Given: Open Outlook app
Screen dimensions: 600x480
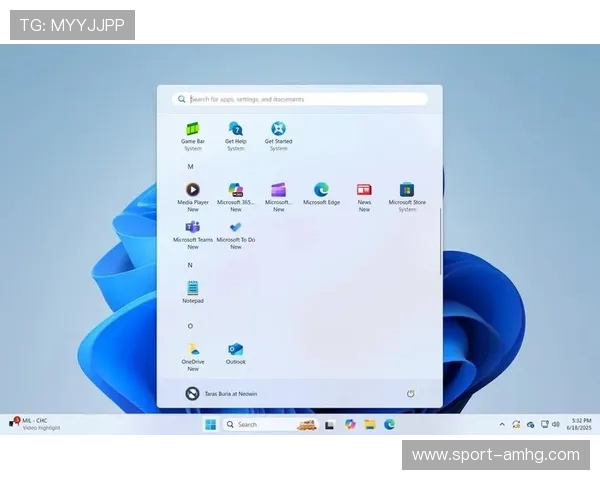Looking at the screenshot, I should 235,350.
